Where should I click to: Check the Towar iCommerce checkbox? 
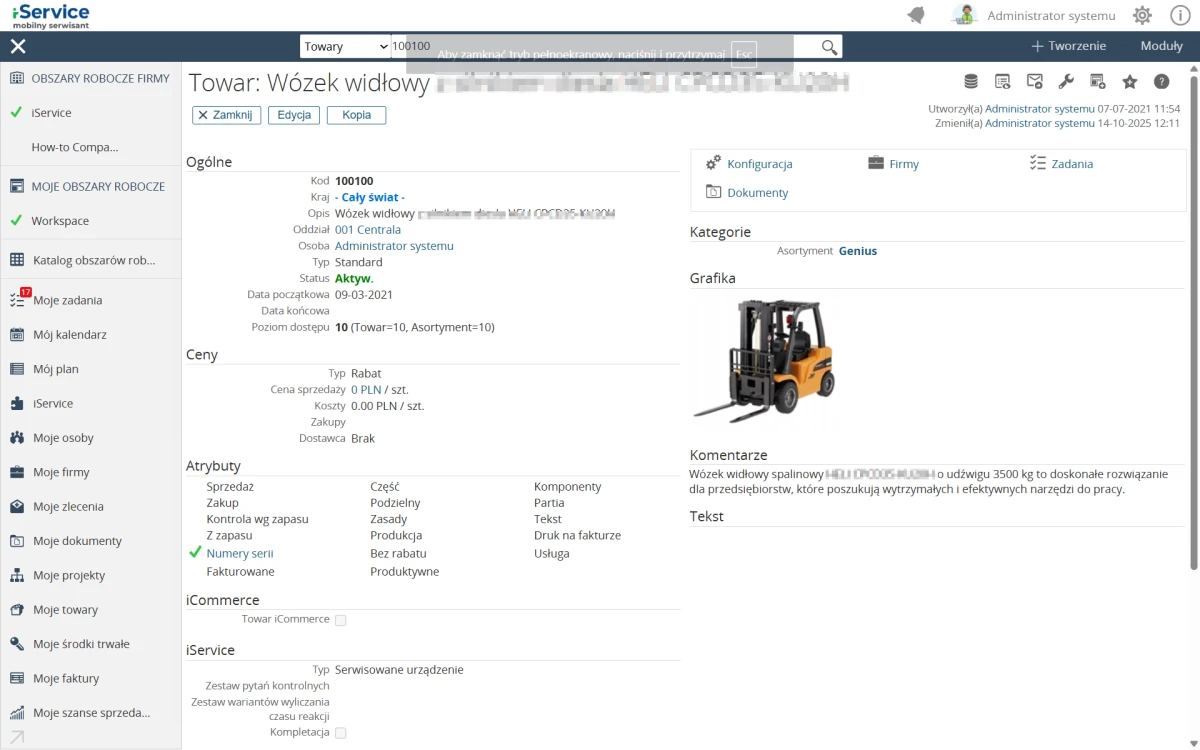tap(340, 620)
